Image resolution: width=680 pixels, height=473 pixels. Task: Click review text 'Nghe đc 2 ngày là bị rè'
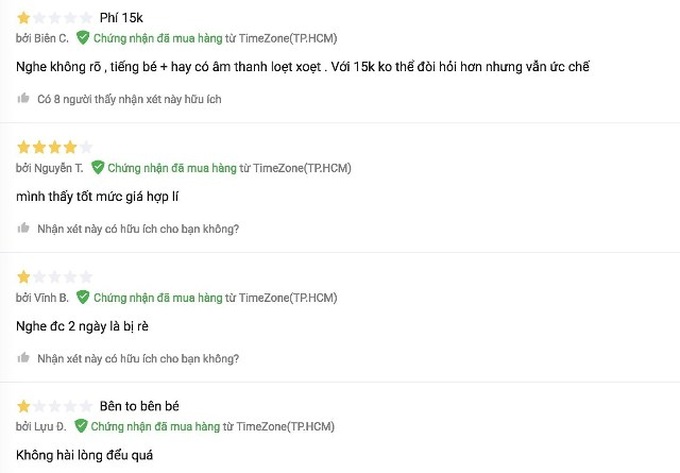point(82,326)
